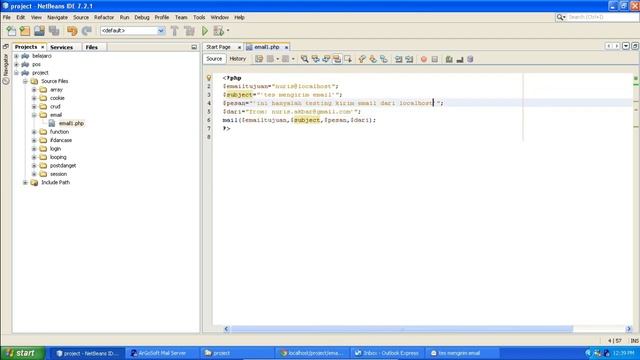Open the Debug Project dropdown arrow
Viewport: 640px width, 360px height.
pyautogui.click(x=228, y=31)
